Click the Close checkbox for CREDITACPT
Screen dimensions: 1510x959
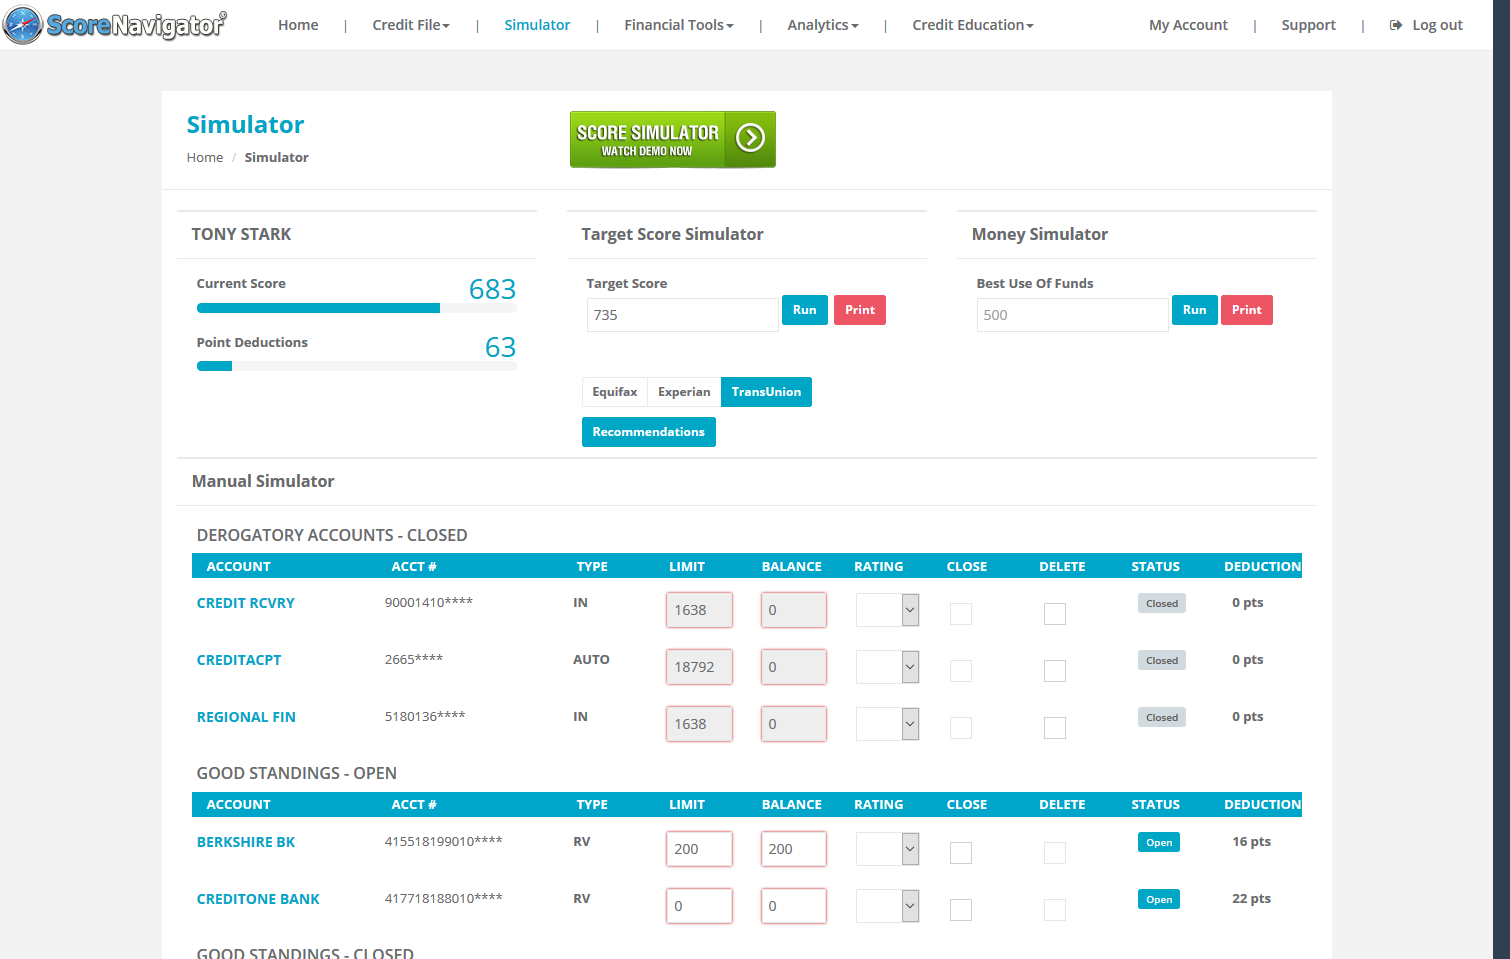pyautogui.click(x=961, y=671)
